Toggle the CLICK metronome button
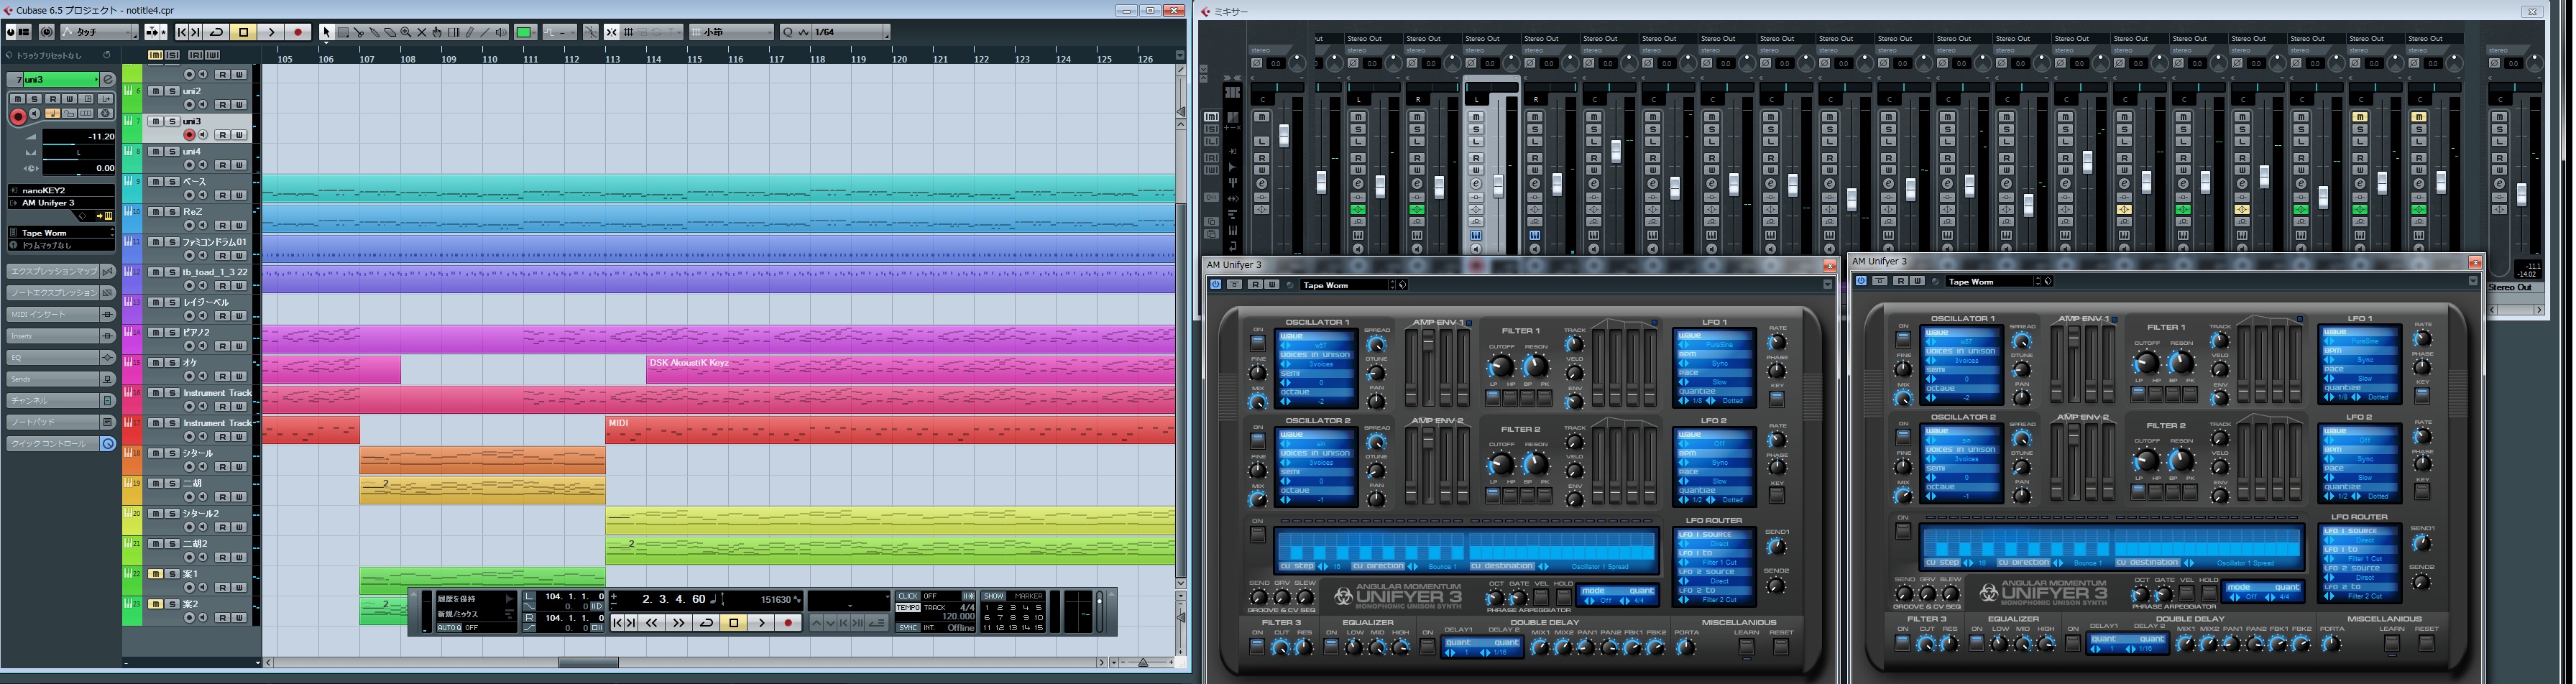2576x684 pixels. pyautogui.click(x=907, y=596)
